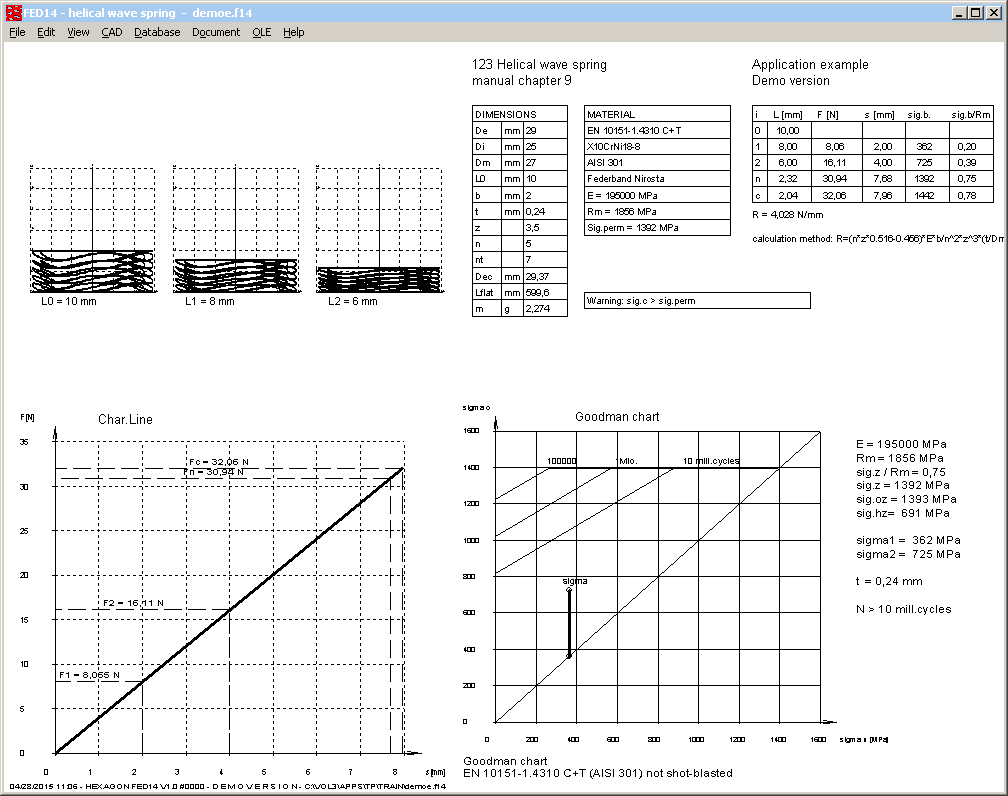
Task: Open the Edit menu
Action: (x=46, y=32)
